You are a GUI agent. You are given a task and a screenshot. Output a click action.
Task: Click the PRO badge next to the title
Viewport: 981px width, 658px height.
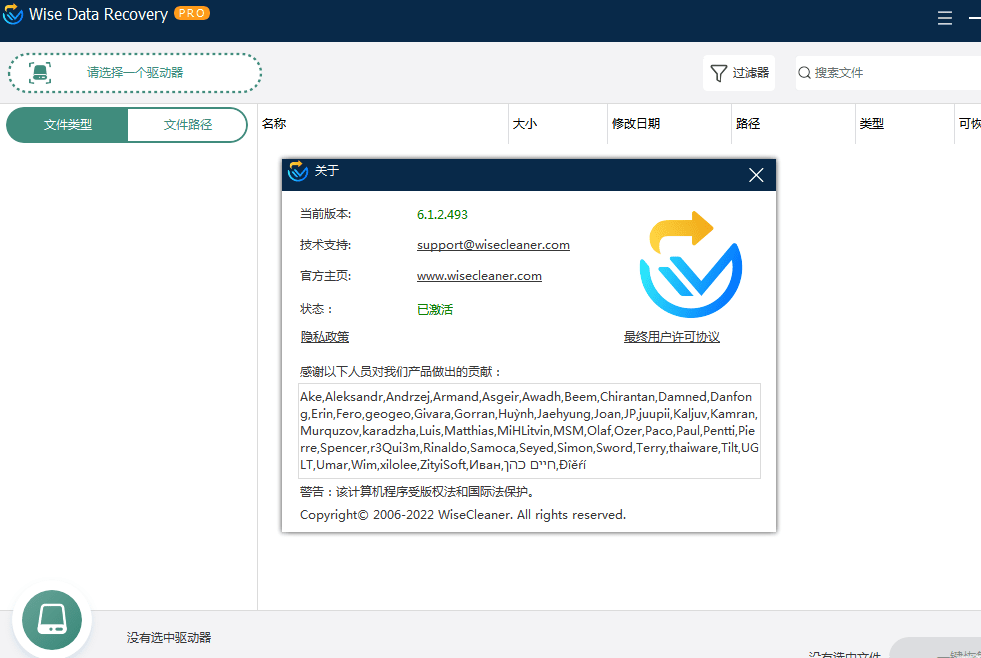(189, 13)
